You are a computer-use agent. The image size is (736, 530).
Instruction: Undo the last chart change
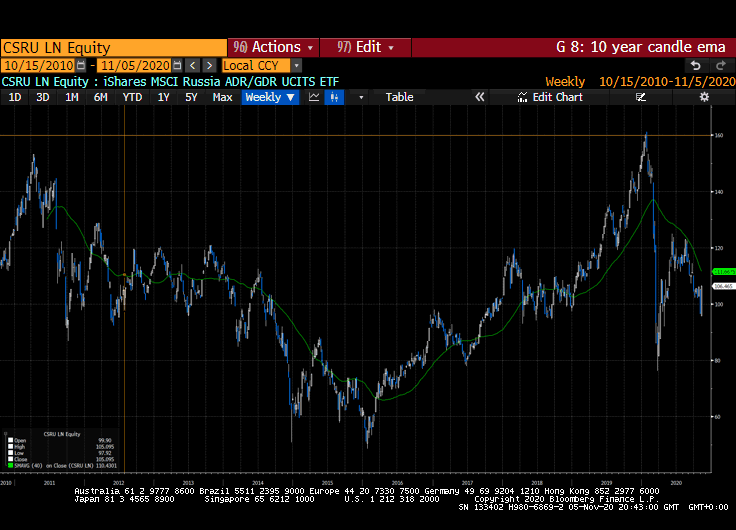point(696,65)
